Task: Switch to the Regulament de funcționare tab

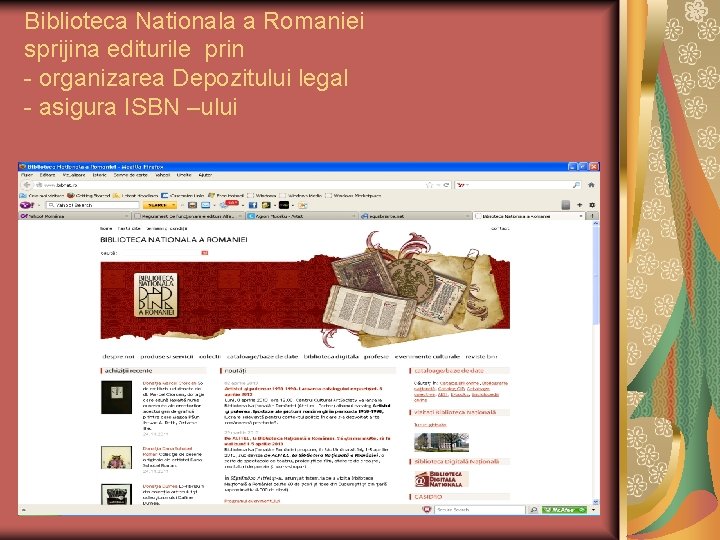Action: (x=189, y=216)
